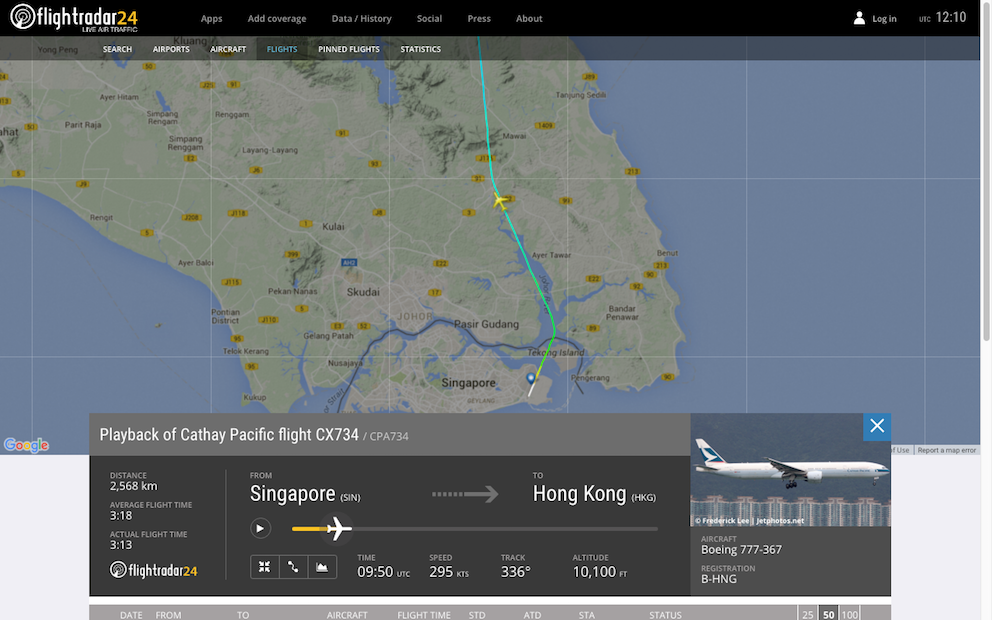Show 25 results per page

[807, 614]
